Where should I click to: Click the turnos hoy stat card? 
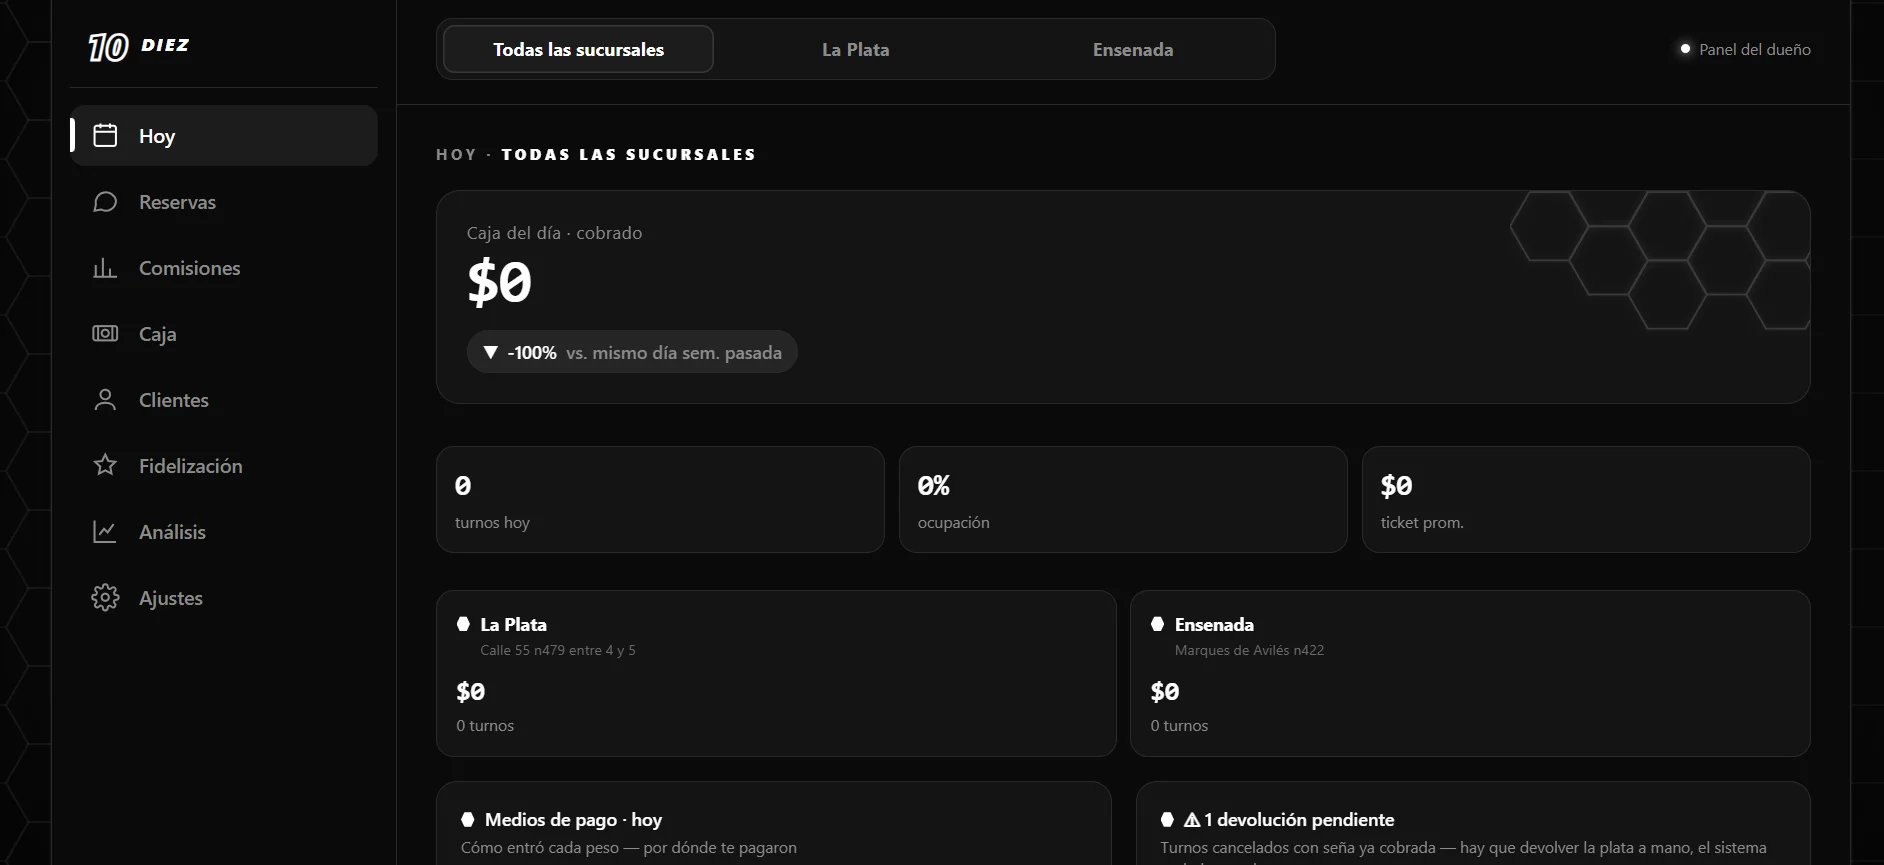[660, 499]
